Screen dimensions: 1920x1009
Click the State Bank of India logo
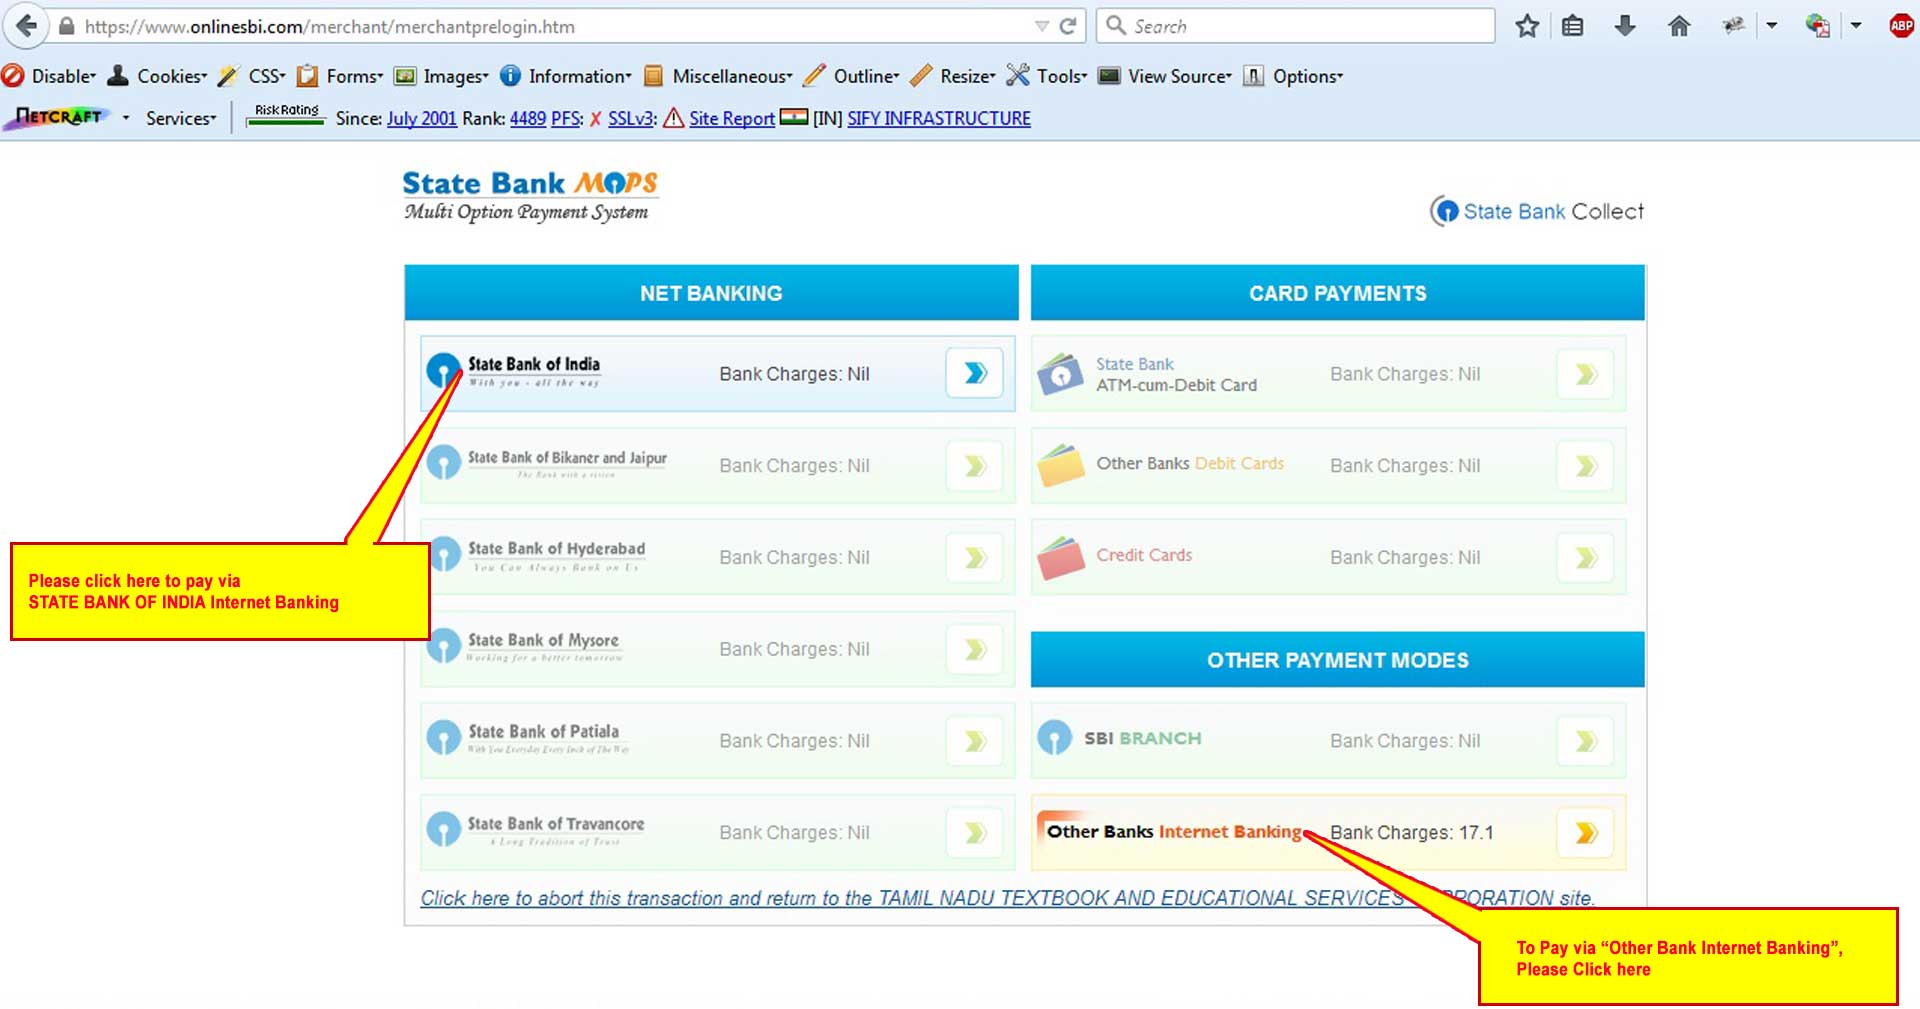point(513,370)
